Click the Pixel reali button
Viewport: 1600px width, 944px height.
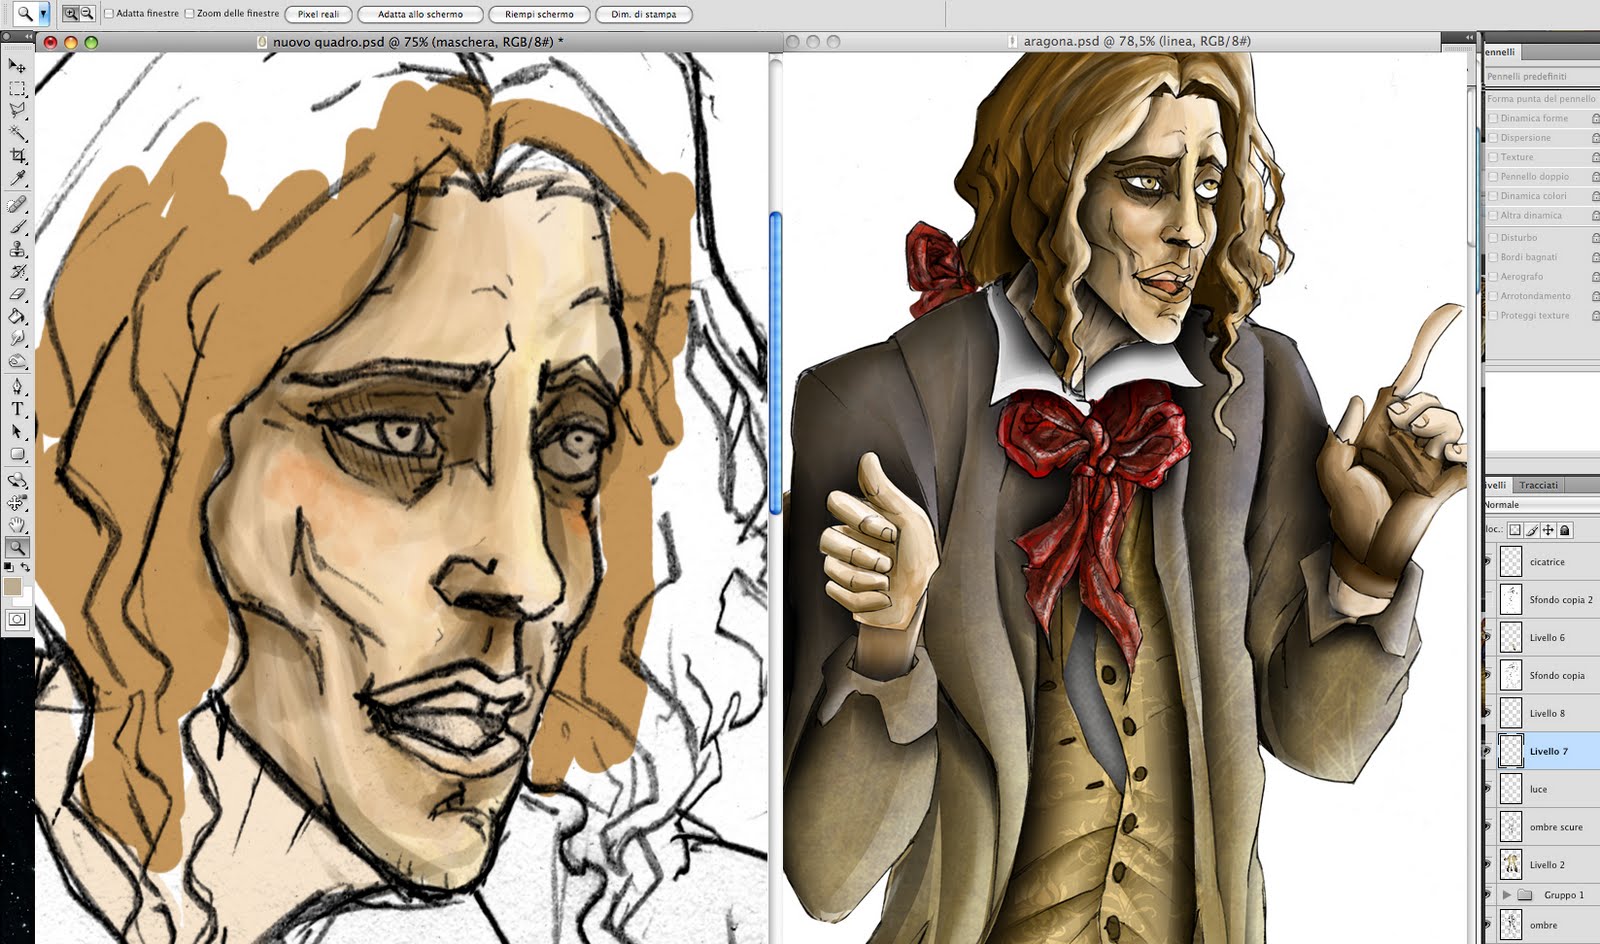318,14
